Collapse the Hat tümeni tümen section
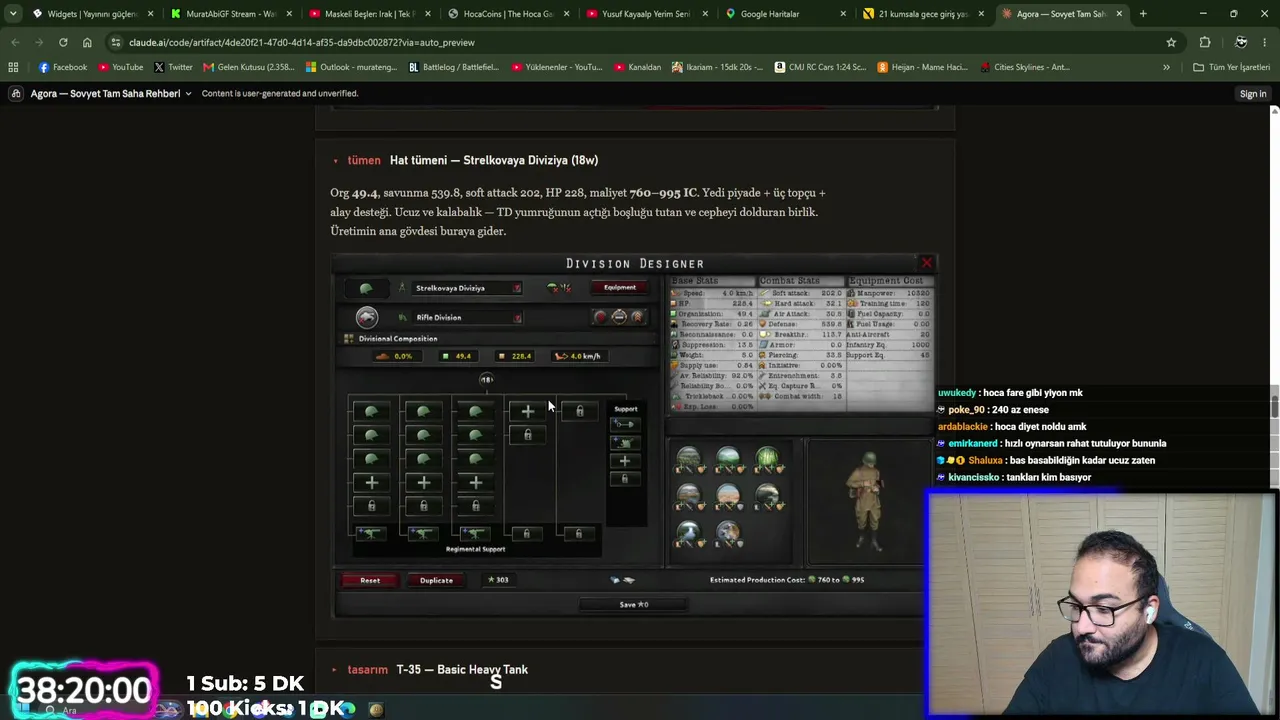 point(336,161)
